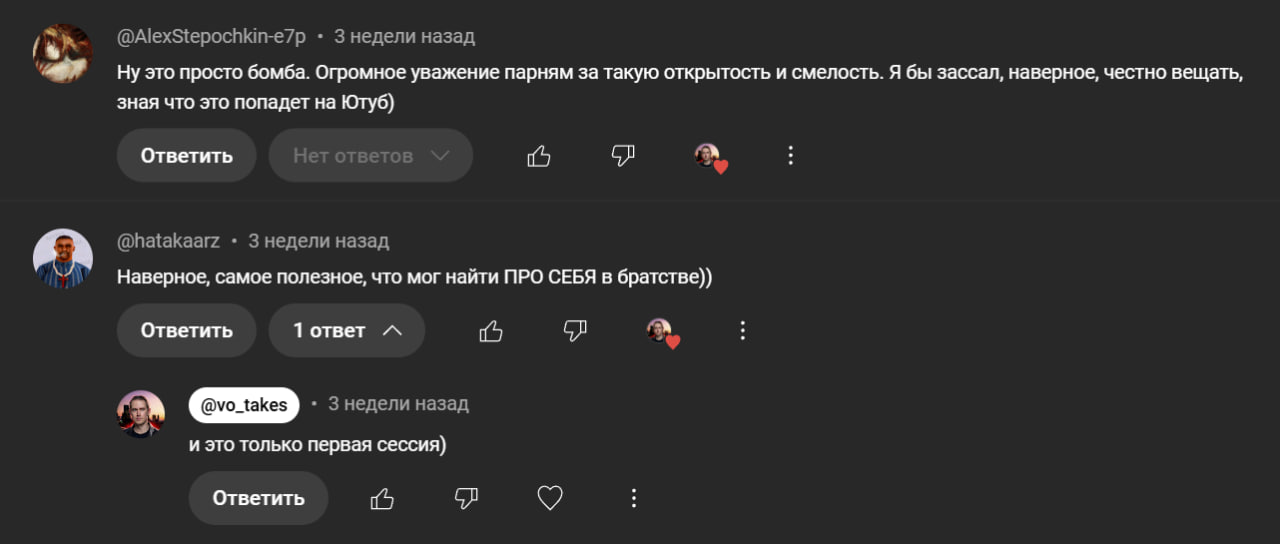1280x544 pixels.
Task: Click "Ответить" under AlexStepochkin comment
Action: [186, 156]
